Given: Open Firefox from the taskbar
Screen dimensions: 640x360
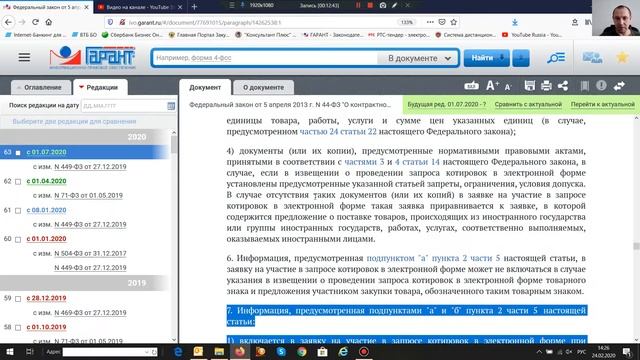Looking at the screenshot, I should tap(240, 351).
